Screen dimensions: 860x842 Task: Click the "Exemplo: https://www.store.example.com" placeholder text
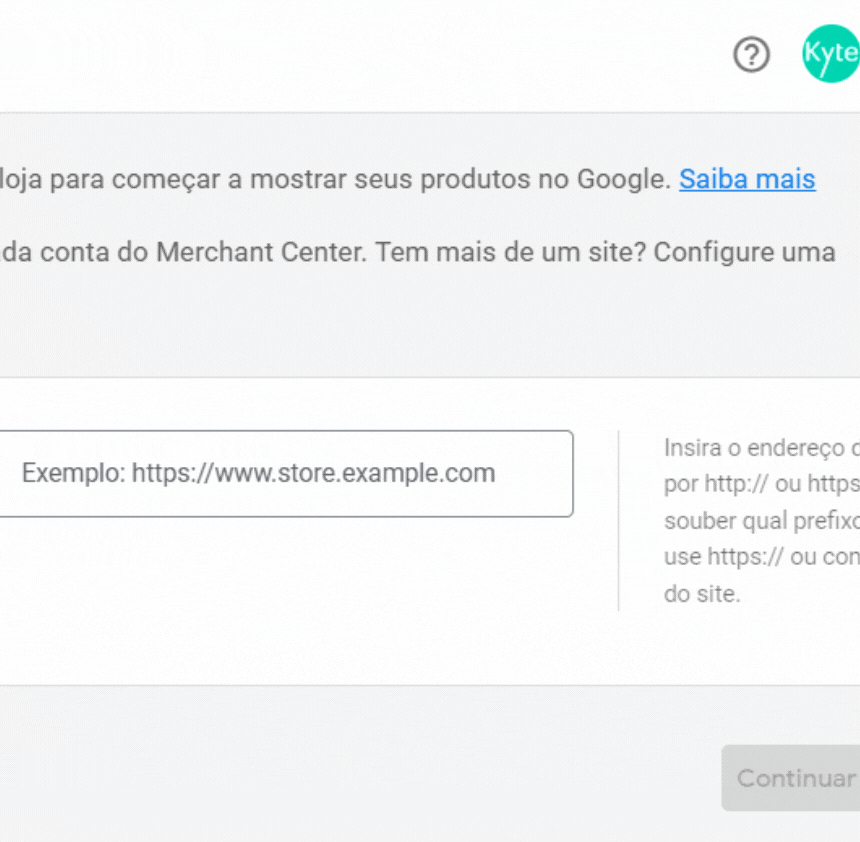click(x=258, y=473)
